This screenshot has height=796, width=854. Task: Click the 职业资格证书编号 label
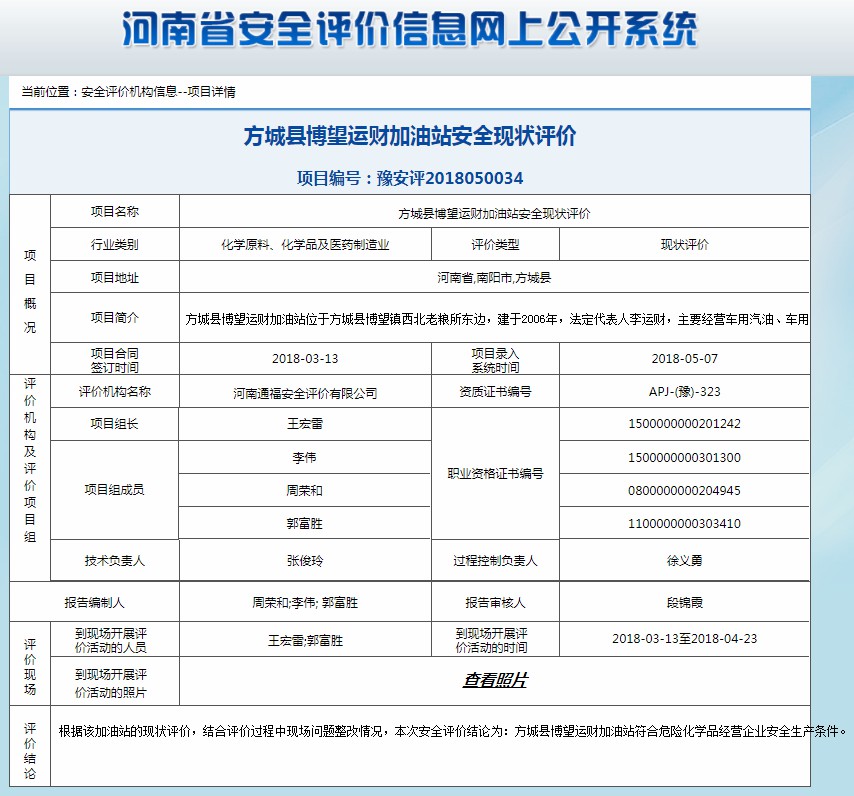point(495,474)
